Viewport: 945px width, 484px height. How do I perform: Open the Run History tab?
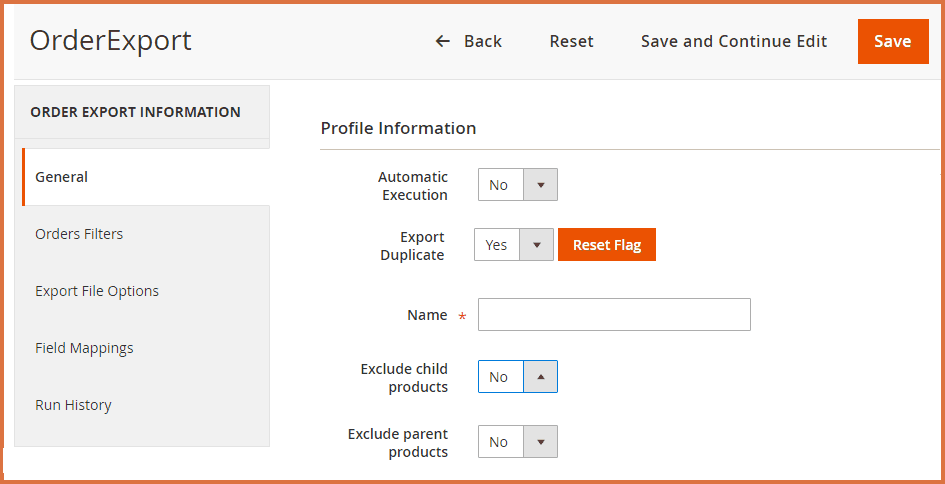(x=73, y=405)
